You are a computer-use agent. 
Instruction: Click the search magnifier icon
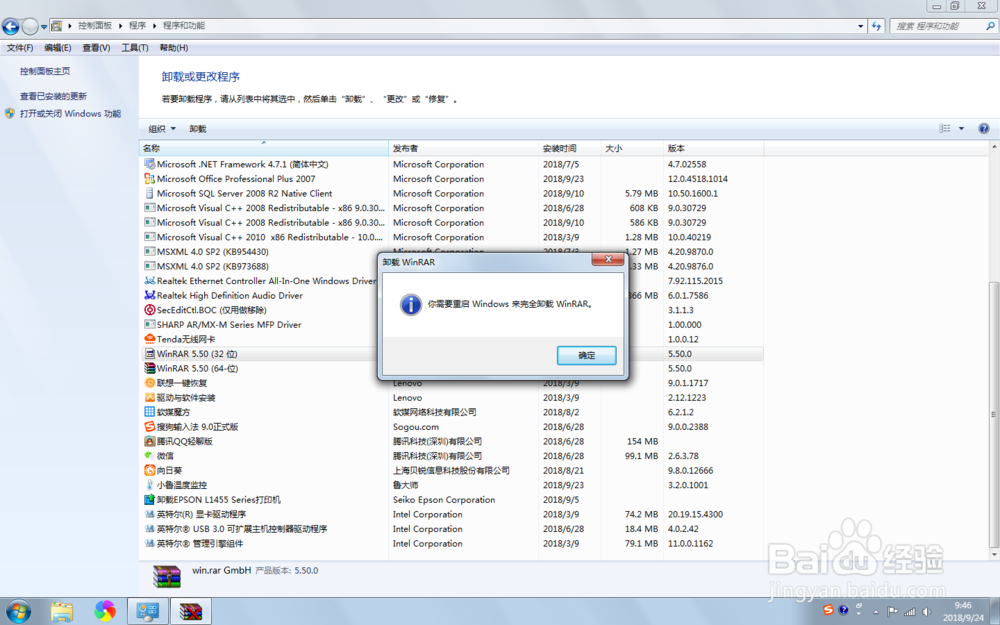[990, 26]
